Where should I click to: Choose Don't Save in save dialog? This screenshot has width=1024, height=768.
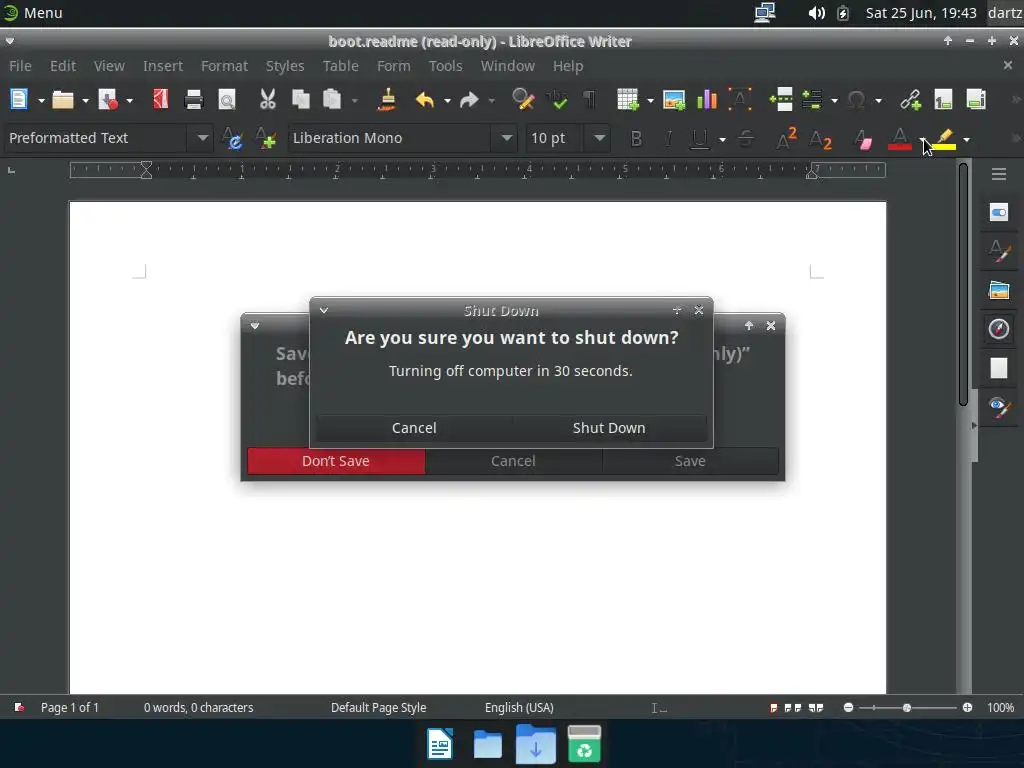336,461
